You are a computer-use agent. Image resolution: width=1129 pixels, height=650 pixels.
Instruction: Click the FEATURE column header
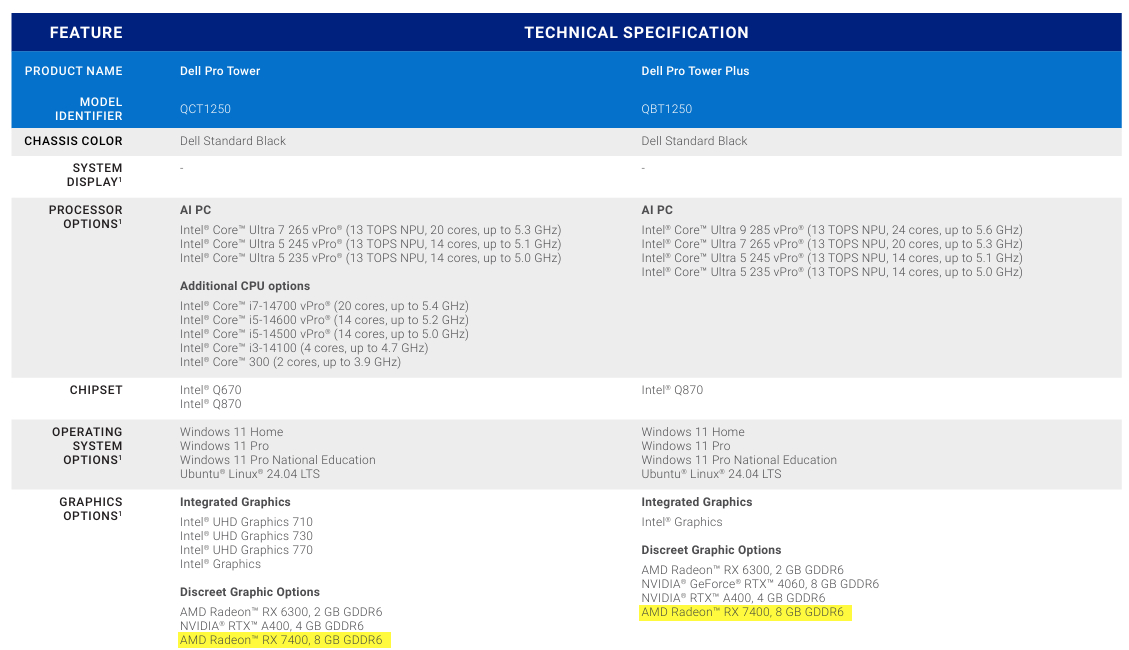(x=86, y=32)
